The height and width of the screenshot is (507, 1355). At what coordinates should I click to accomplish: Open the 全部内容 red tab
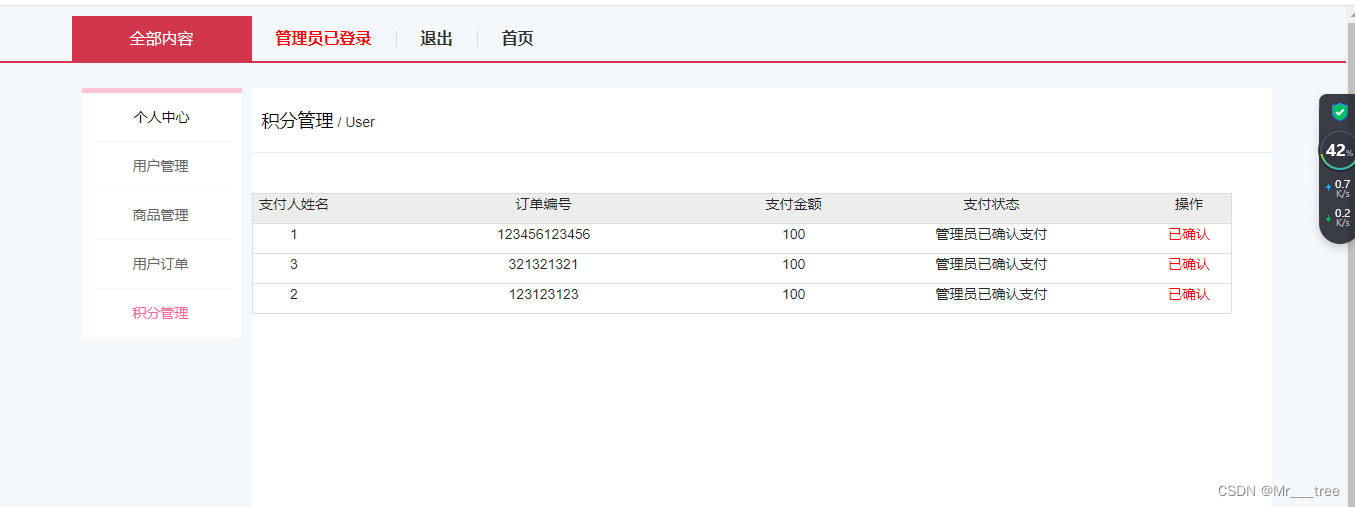[162, 38]
